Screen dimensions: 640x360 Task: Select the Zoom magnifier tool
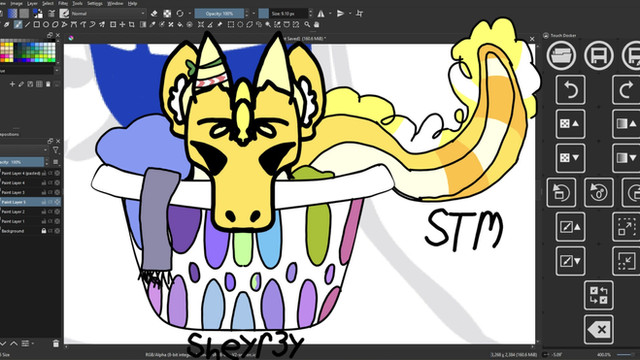click(x=307, y=25)
